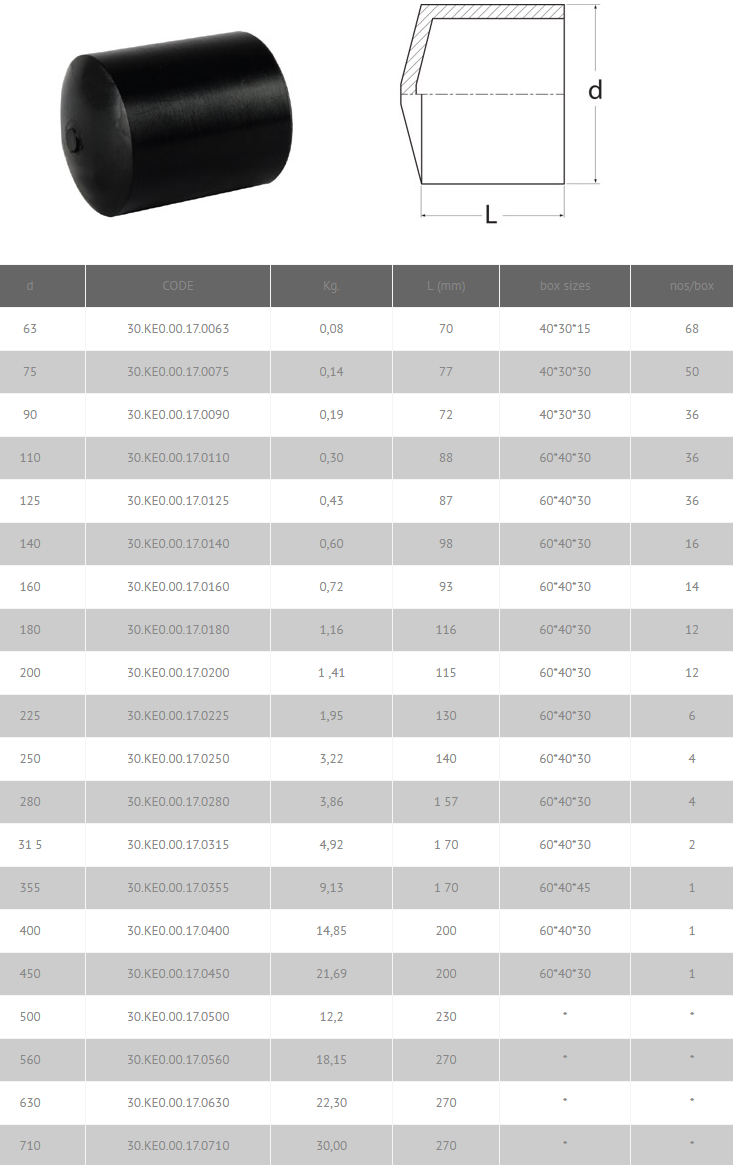The image size is (733, 1165).
Task: Click length value 230
Action: pyautogui.click(x=446, y=1017)
